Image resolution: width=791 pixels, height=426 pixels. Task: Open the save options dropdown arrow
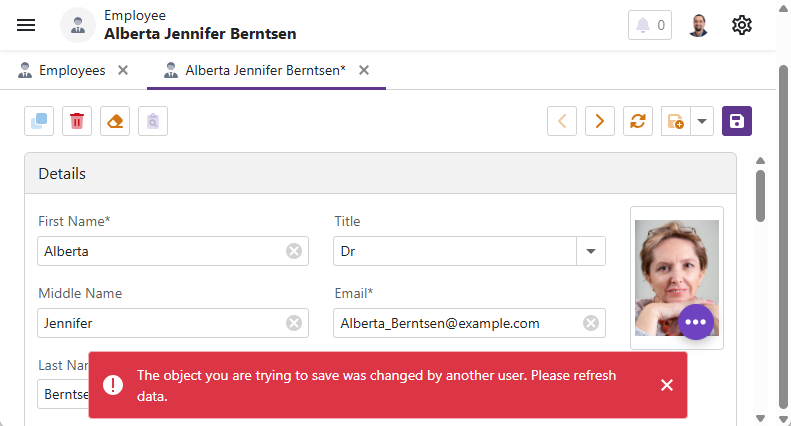[702, 121]
